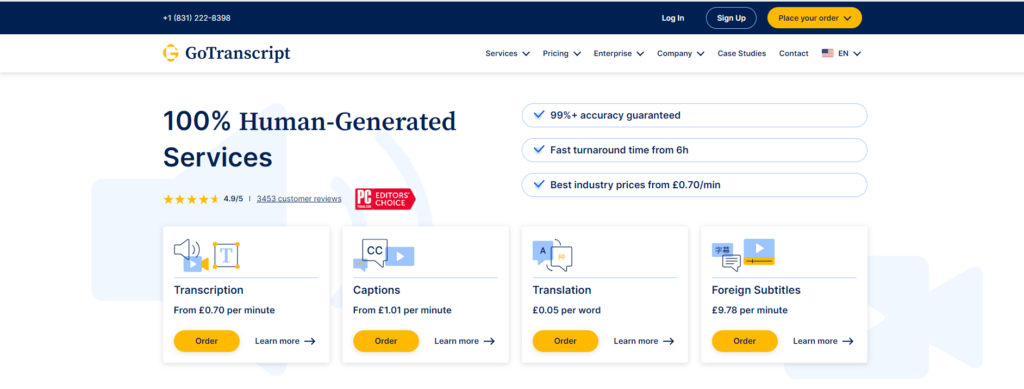Viewport: 1024px width, 389px height.
Task: Click the Transcription speaker and text icon
Action: tap(206, 255)
